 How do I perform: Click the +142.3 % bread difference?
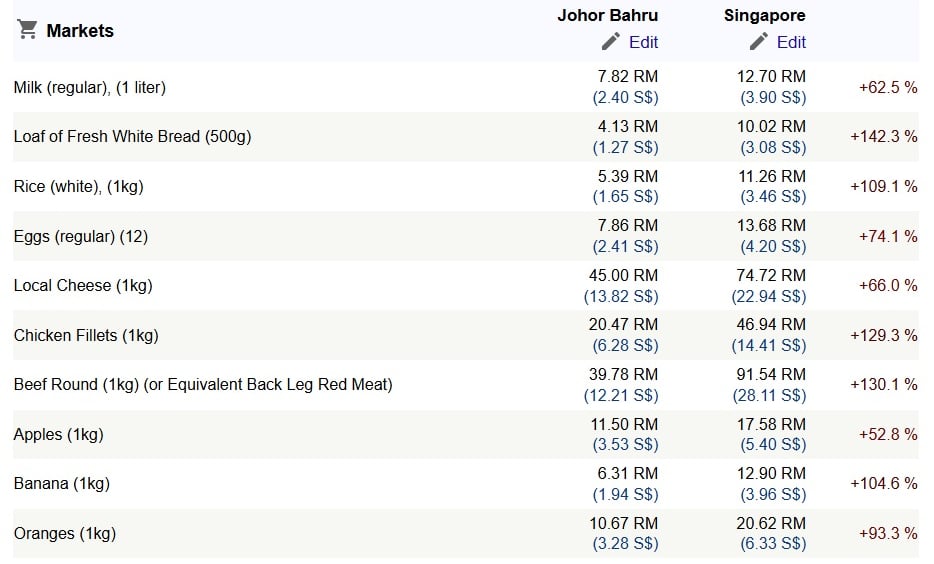point(883,136)
